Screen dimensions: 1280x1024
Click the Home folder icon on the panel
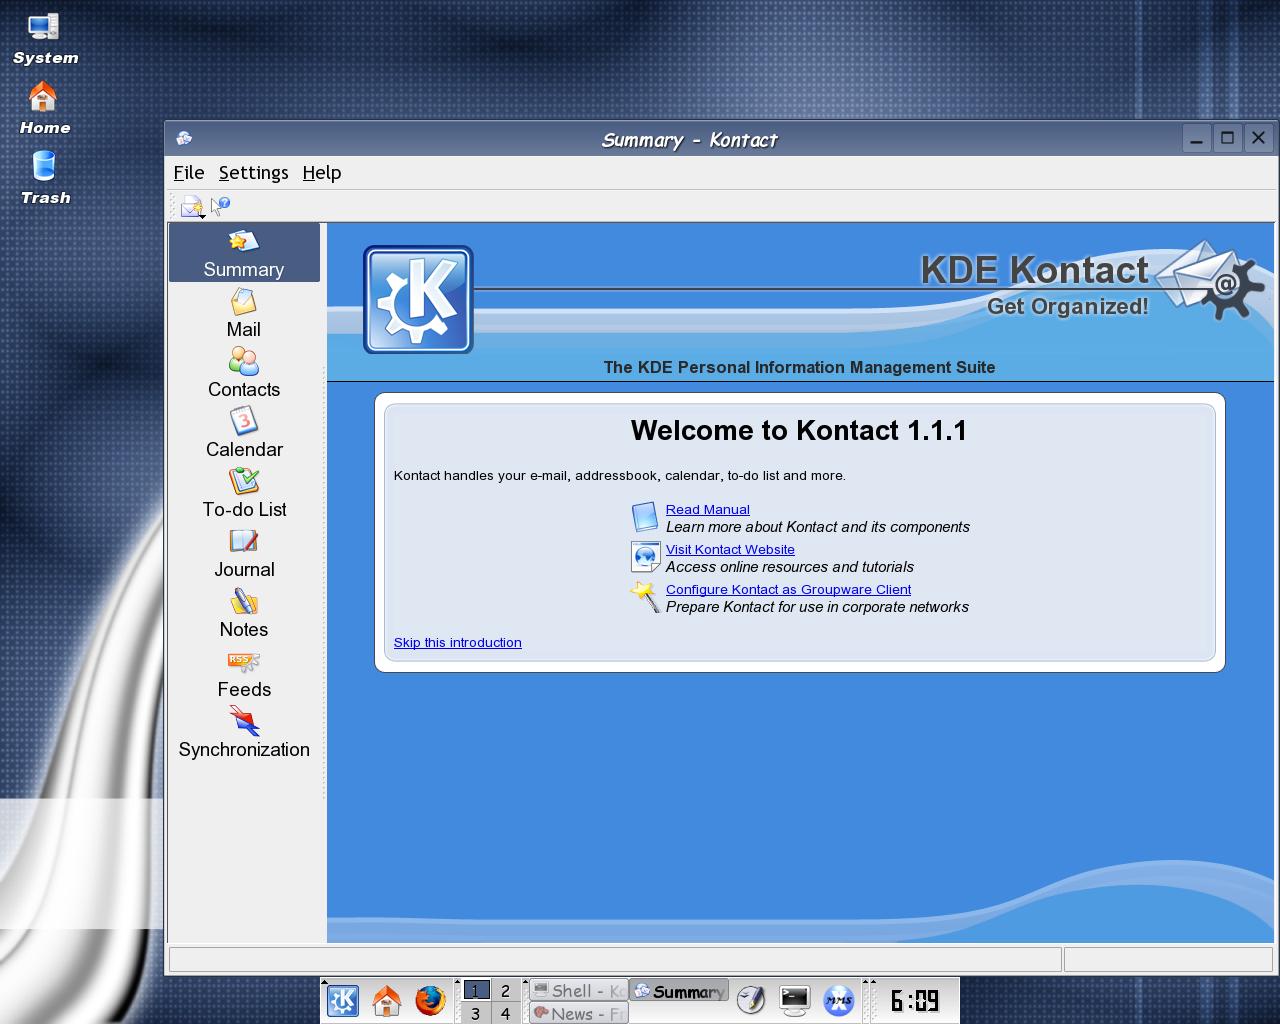pos(386,1000)
